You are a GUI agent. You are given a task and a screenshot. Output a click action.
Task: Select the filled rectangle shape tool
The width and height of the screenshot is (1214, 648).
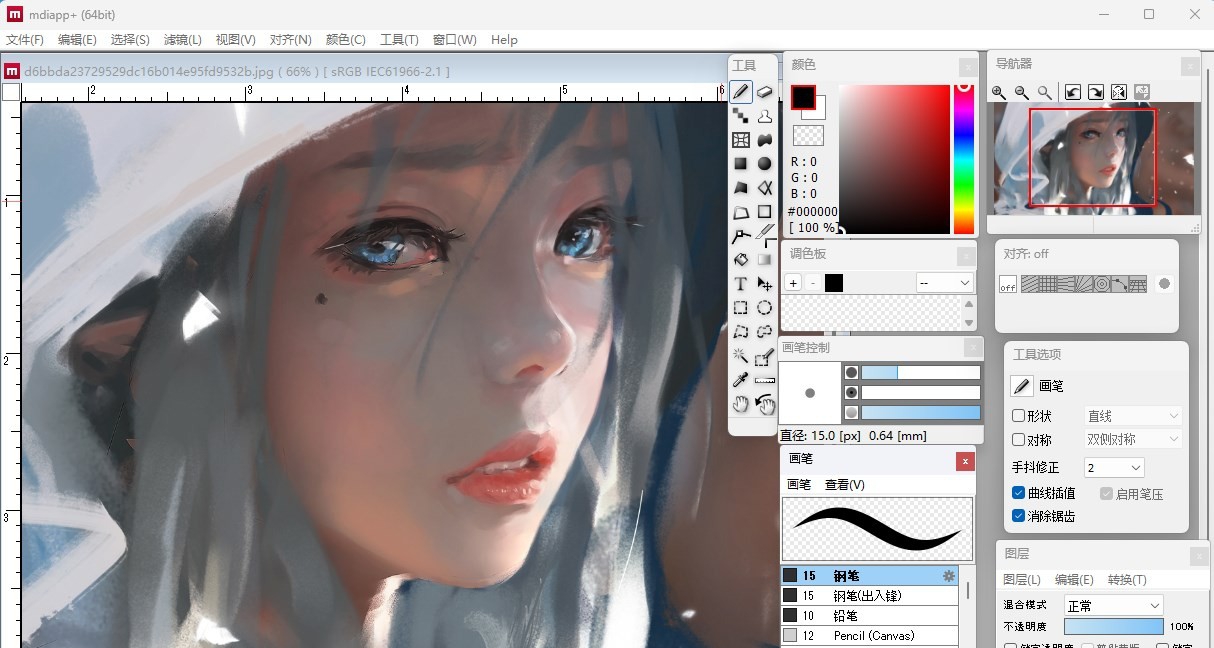tap(741, 163)
